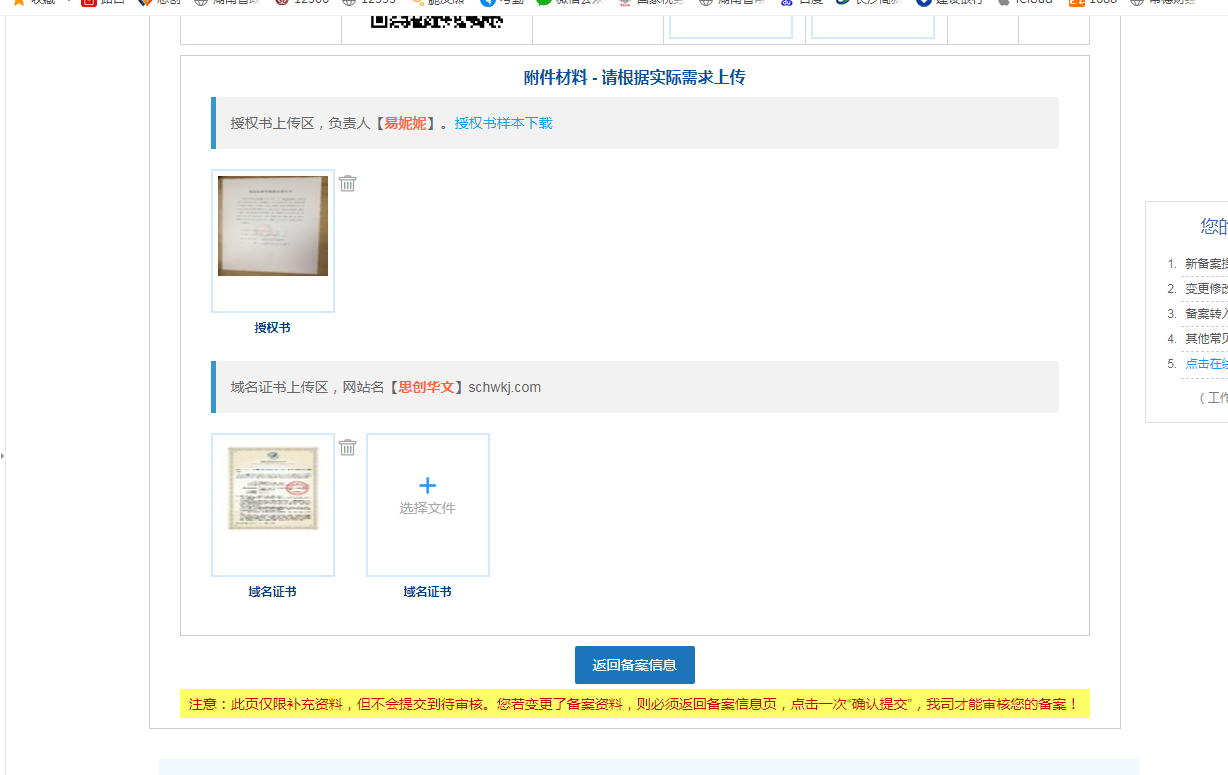Viewport: 1228px width, 775px height.
Task: Collapse the left edge panel arrow
Action: click(x=4, y=455)
